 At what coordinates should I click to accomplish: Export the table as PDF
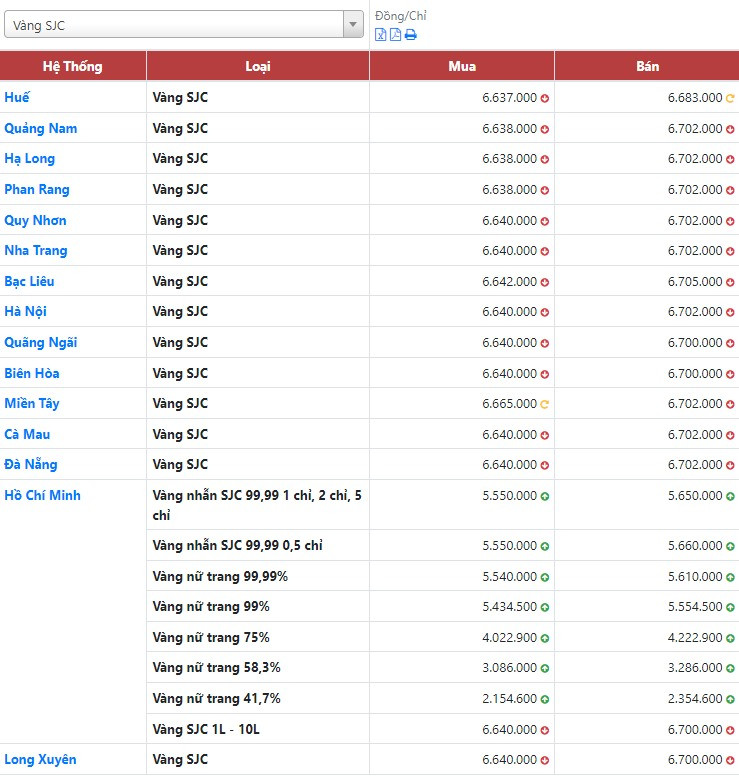(x=395, y=35)
